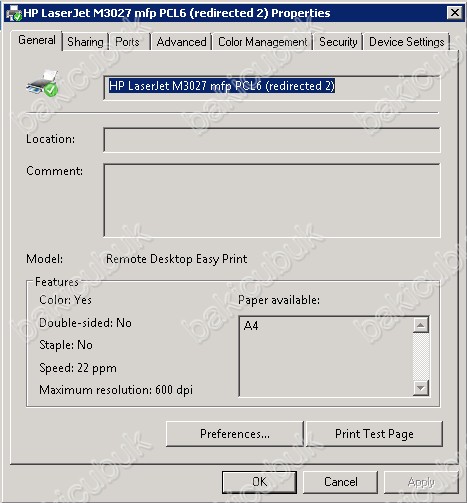Click the printer icon in the title bar
This screenshot has height=503, width=467.
tap(14, 13)
